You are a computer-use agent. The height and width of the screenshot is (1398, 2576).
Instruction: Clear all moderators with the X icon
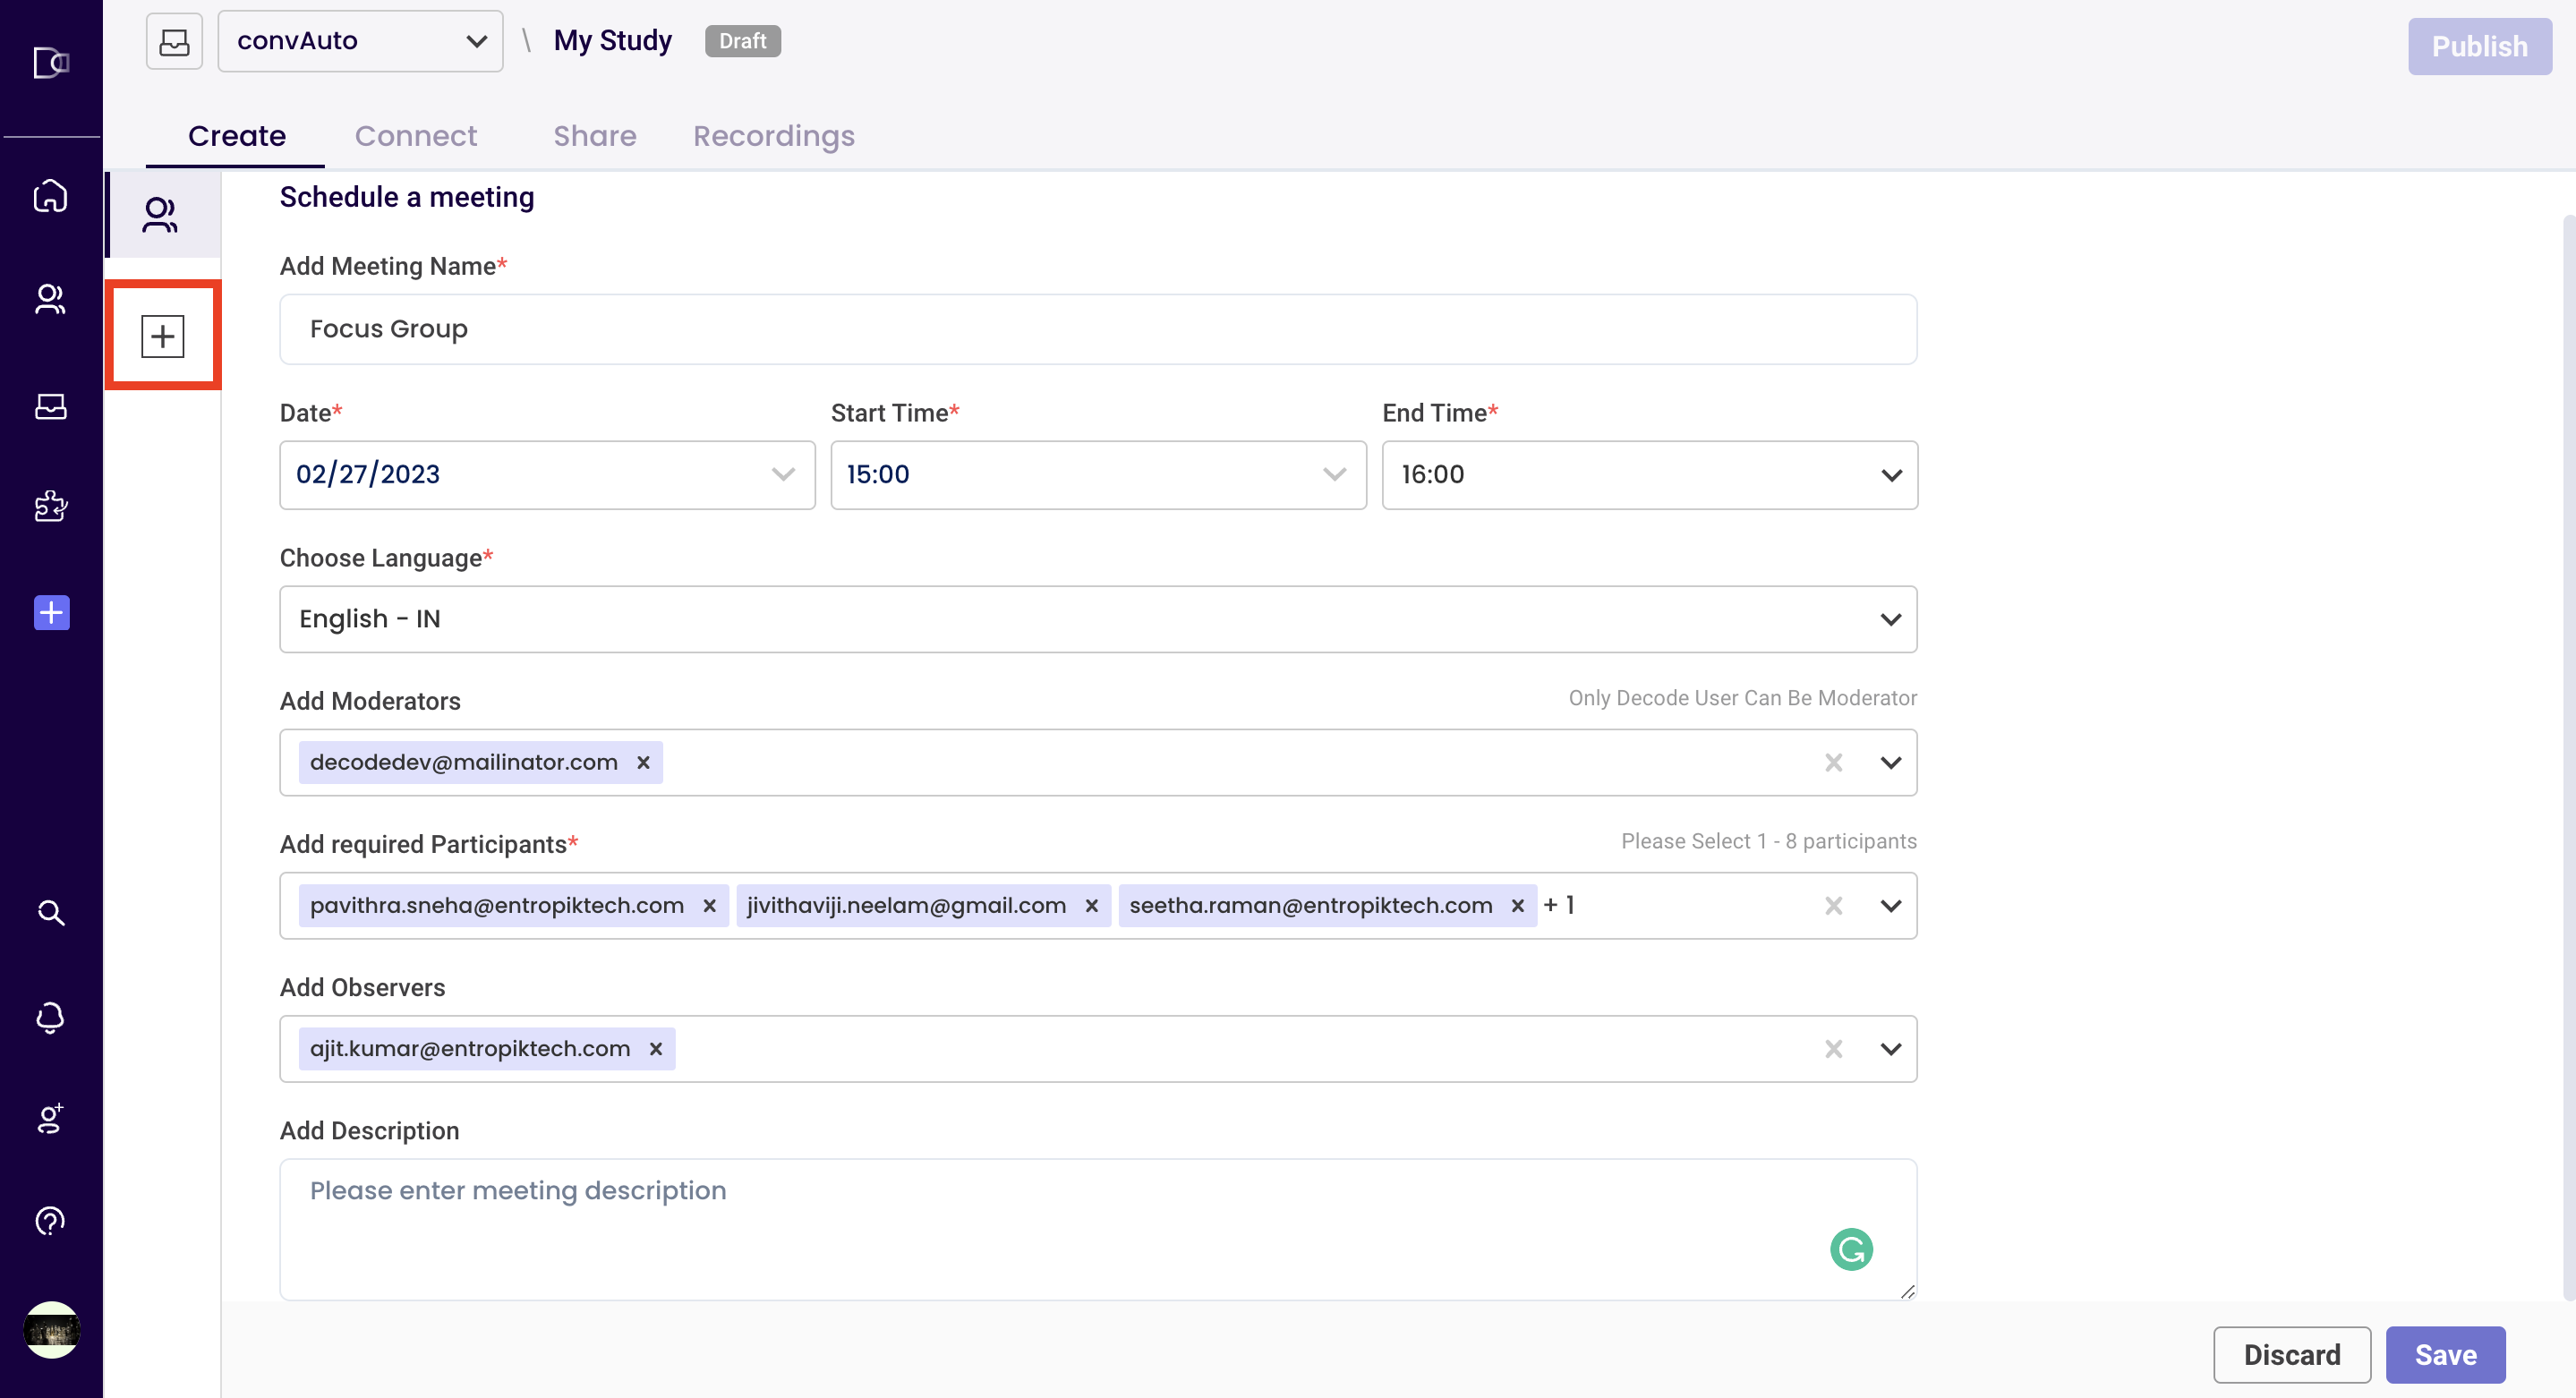click(1833, 762)
